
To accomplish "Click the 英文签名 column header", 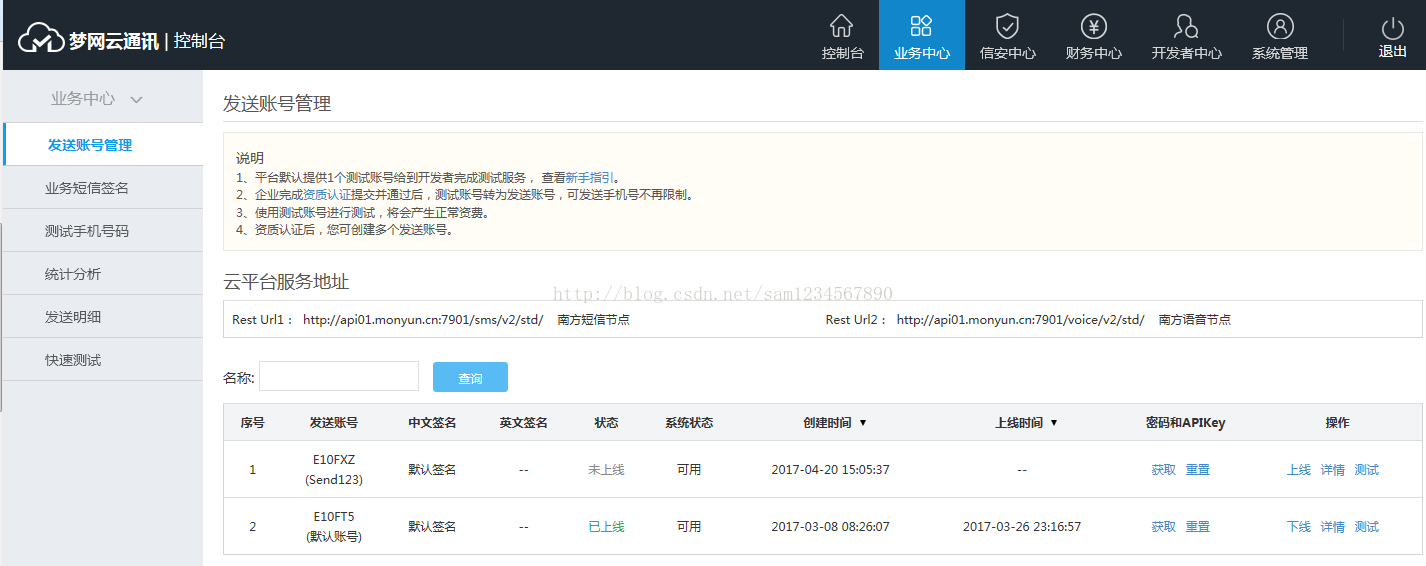I will [x=524, y=423].
